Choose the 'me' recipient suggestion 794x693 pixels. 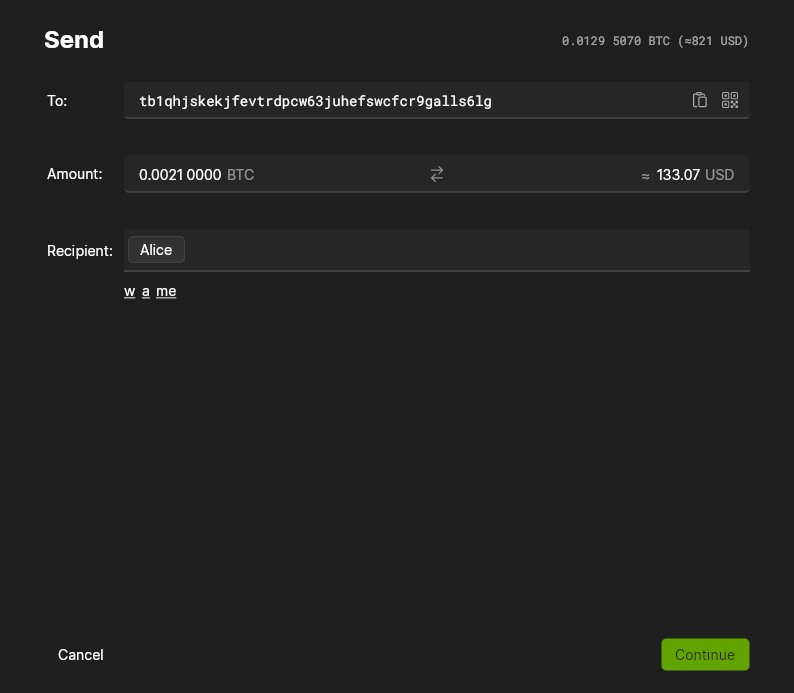[166, 292]
